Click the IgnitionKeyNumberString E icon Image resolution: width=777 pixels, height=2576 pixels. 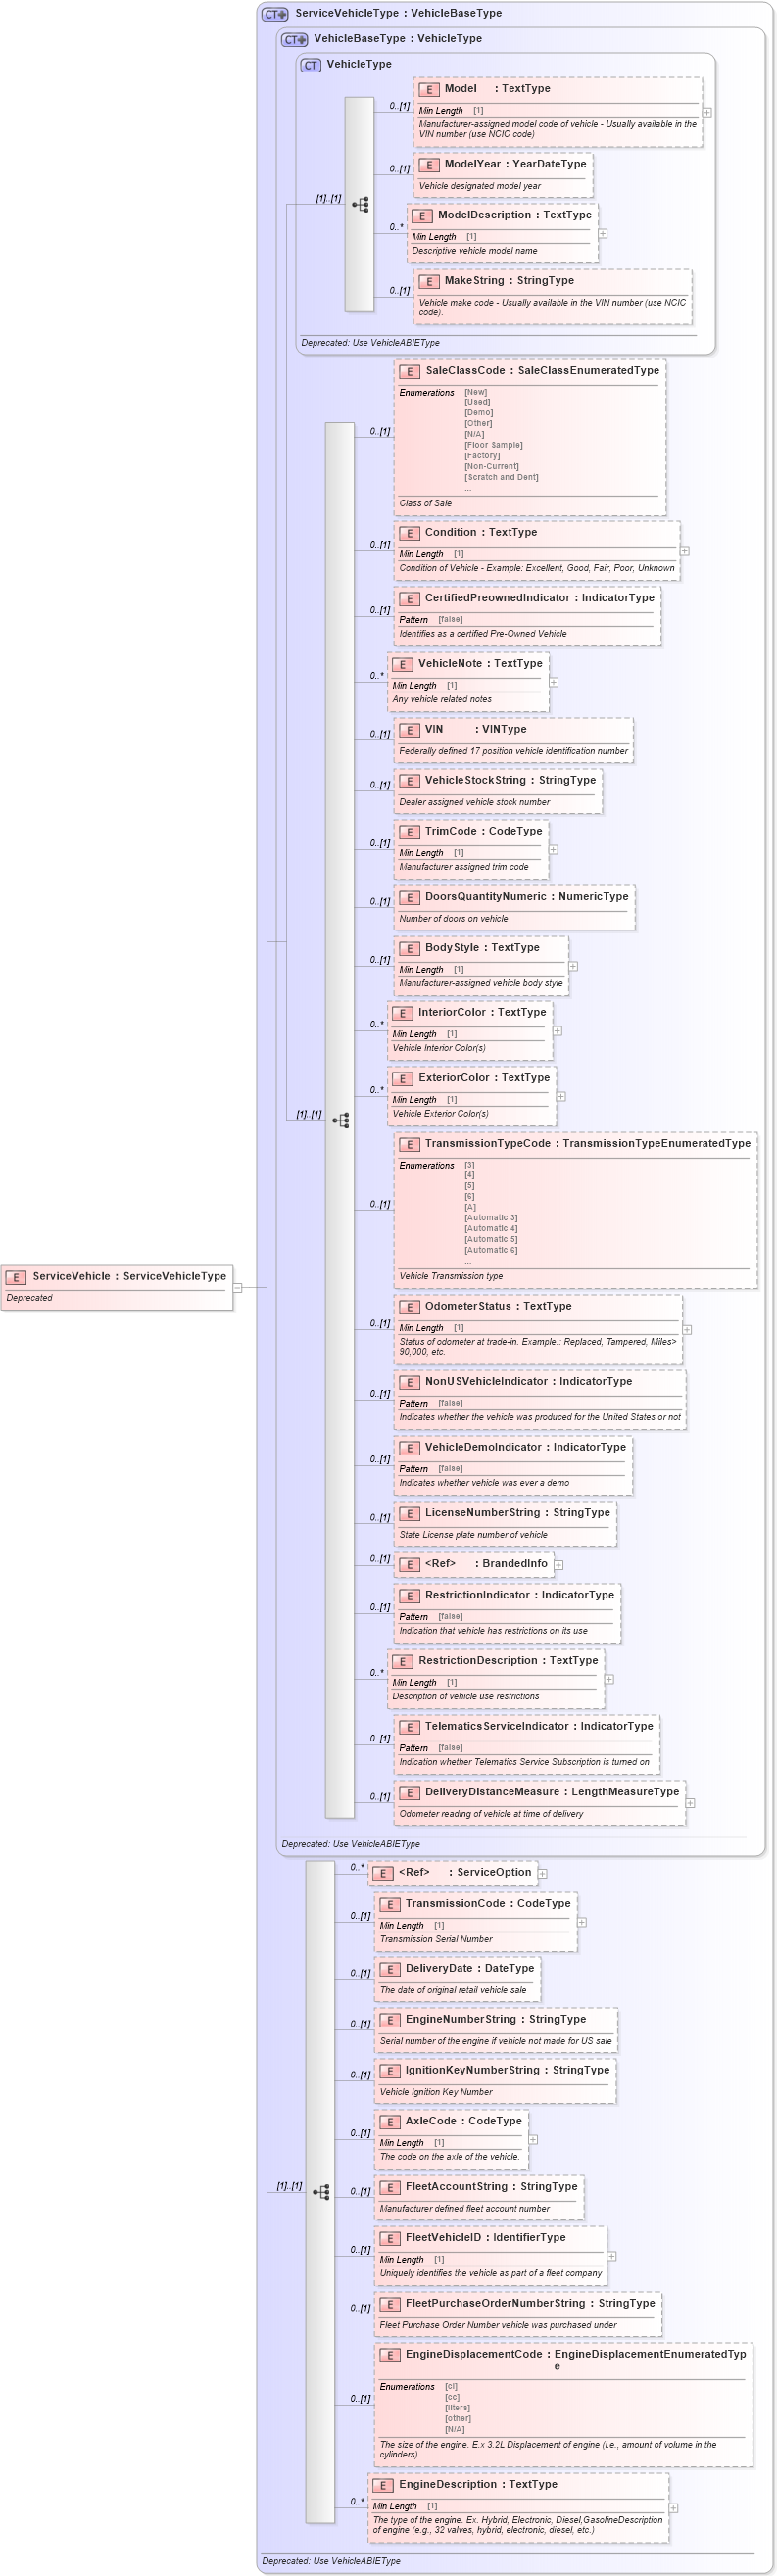(x=390, y=2071)
